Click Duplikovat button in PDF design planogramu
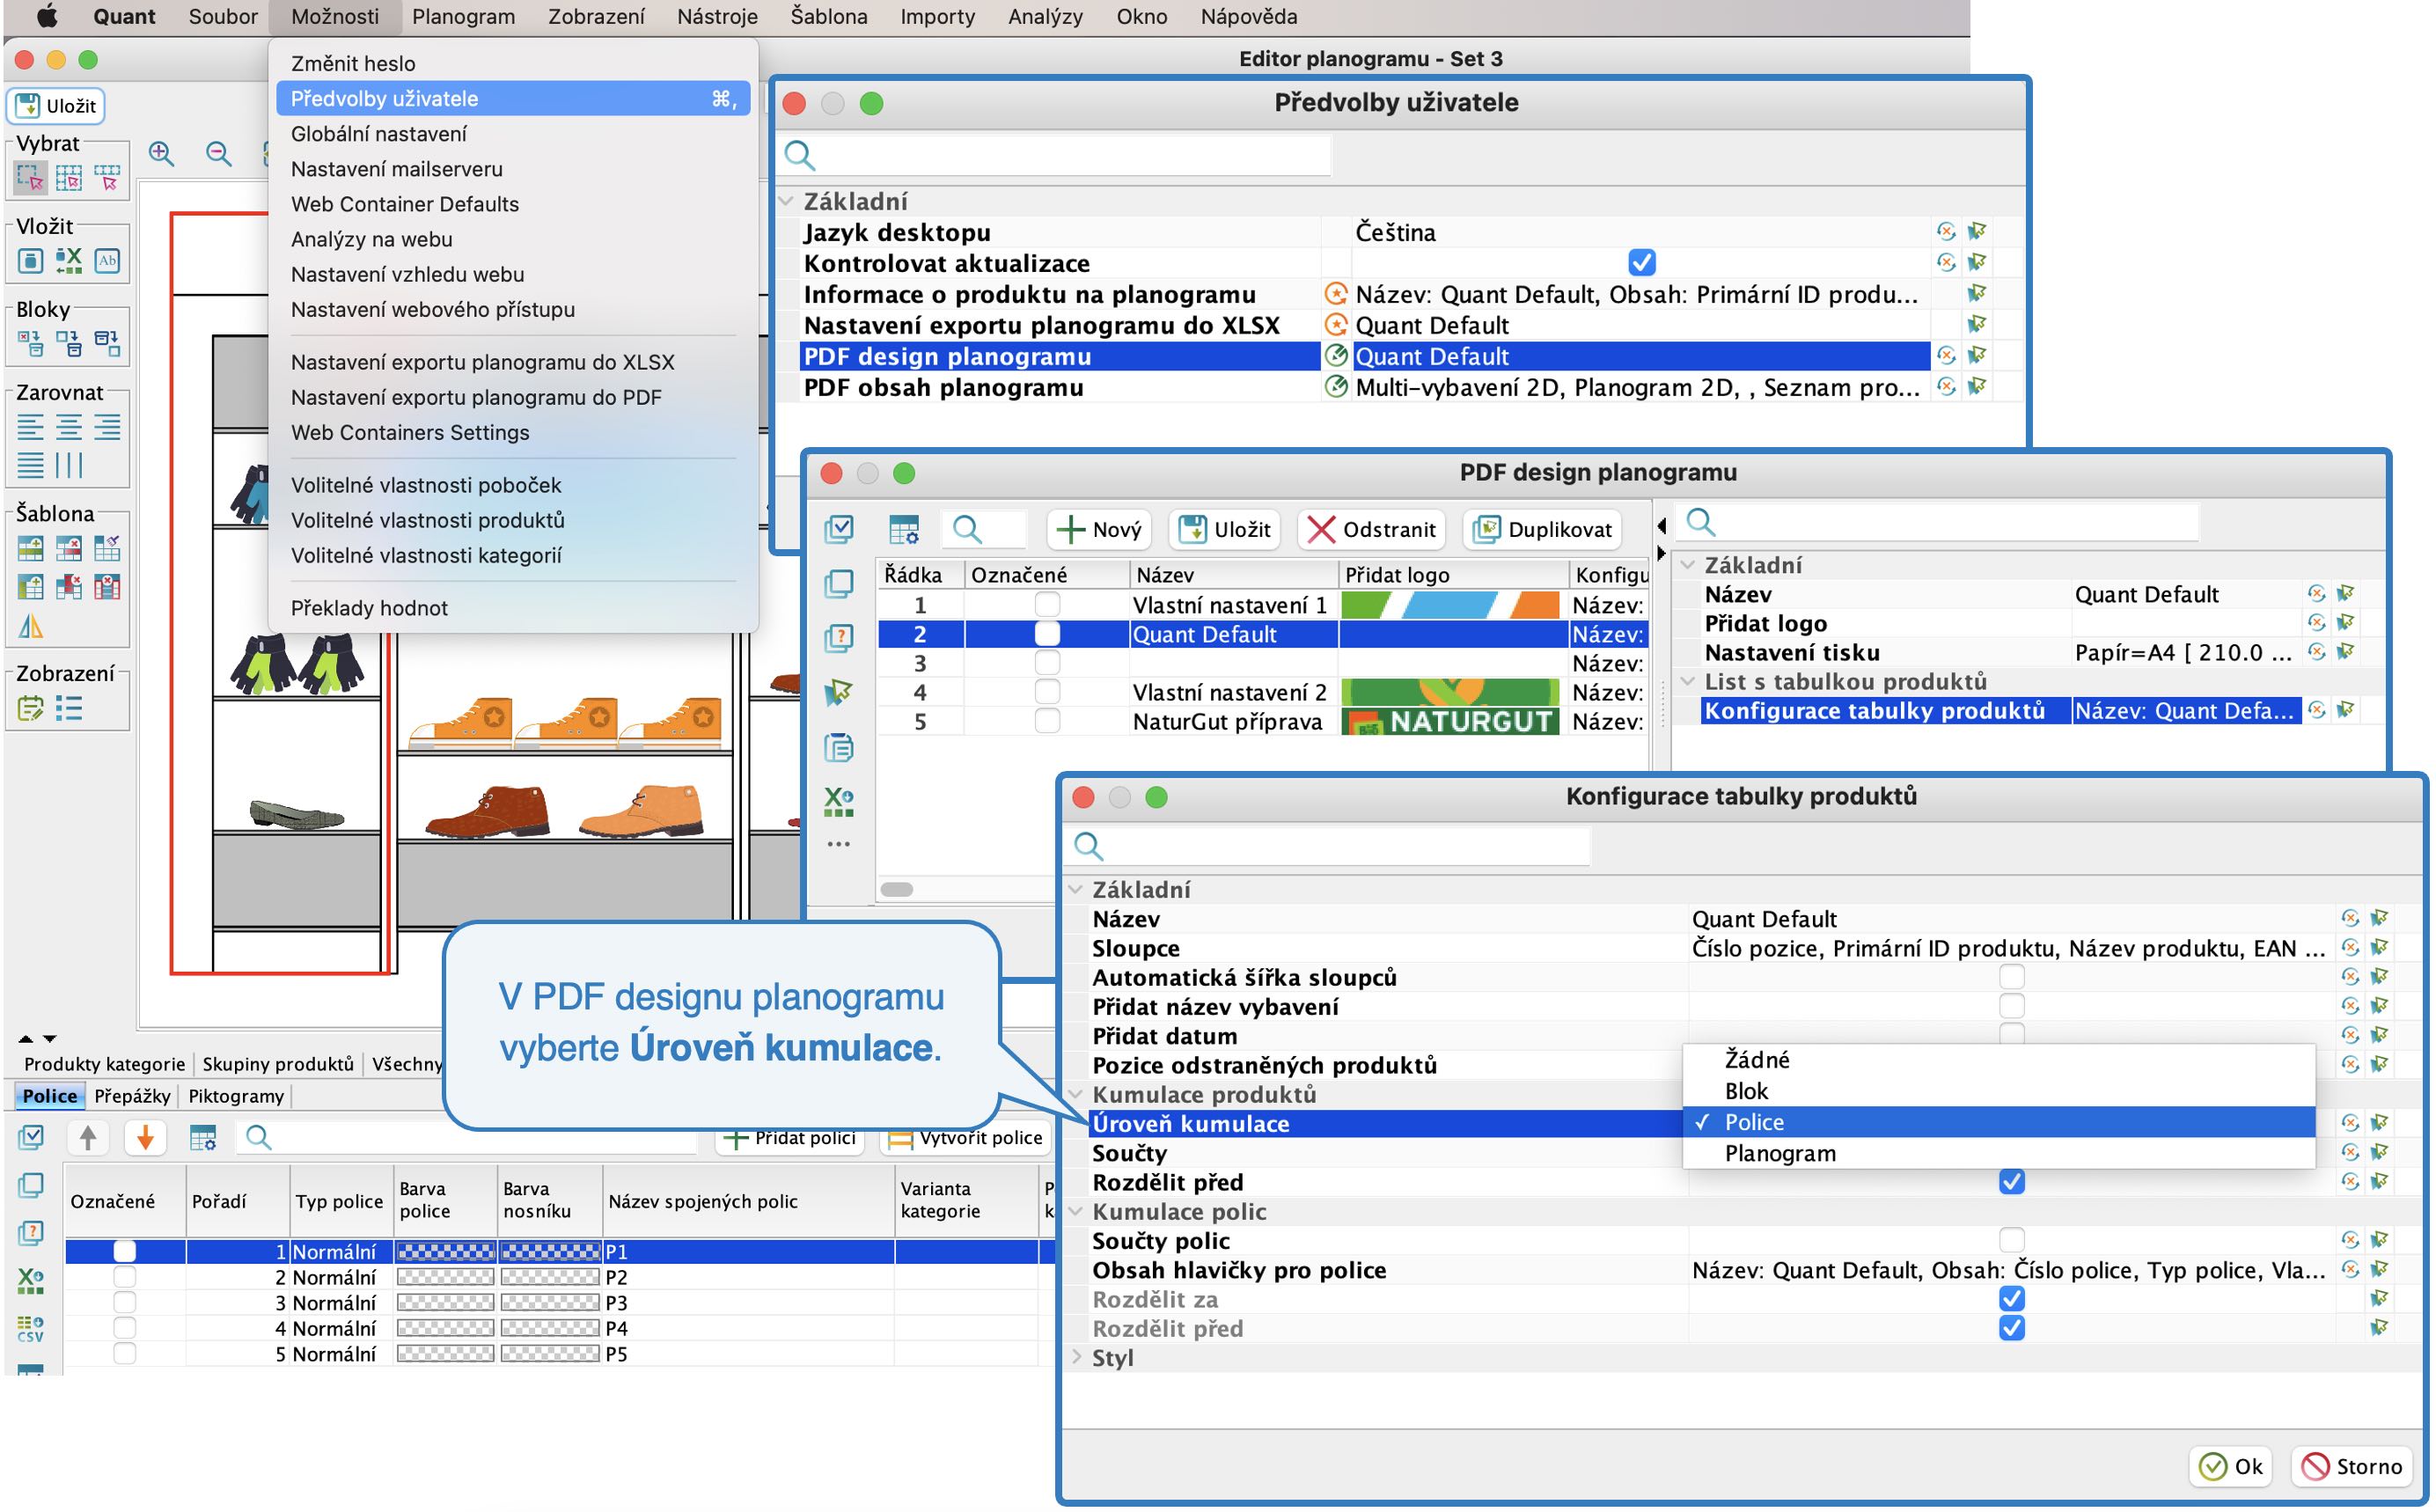 tap(1544, 530)
